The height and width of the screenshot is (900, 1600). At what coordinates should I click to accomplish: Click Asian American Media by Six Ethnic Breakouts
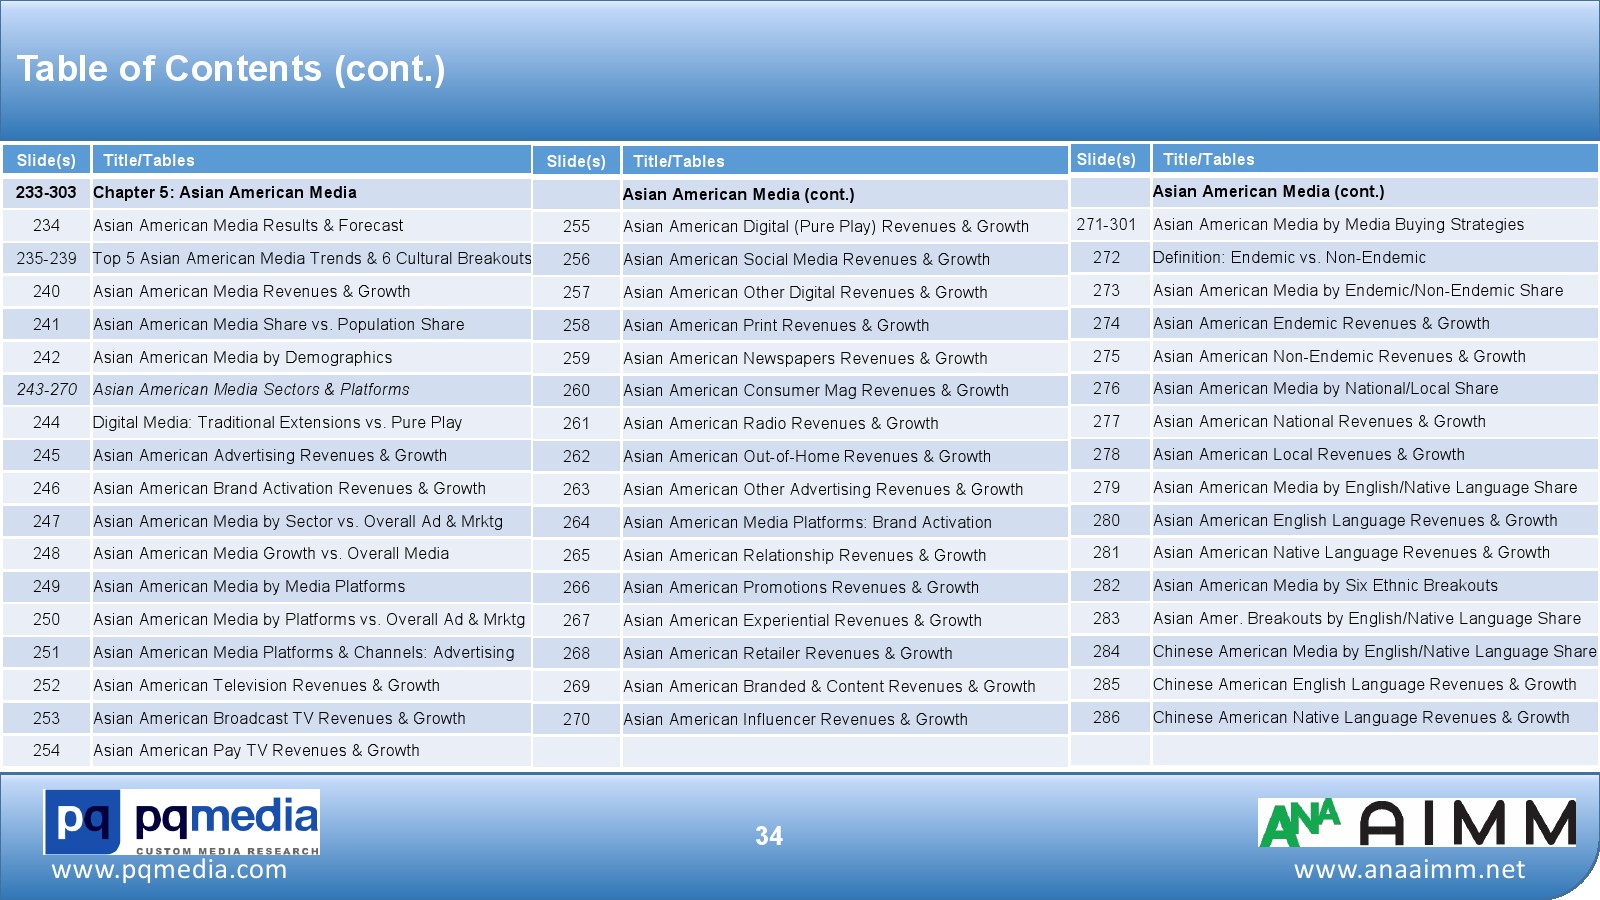pos(1325,586)
